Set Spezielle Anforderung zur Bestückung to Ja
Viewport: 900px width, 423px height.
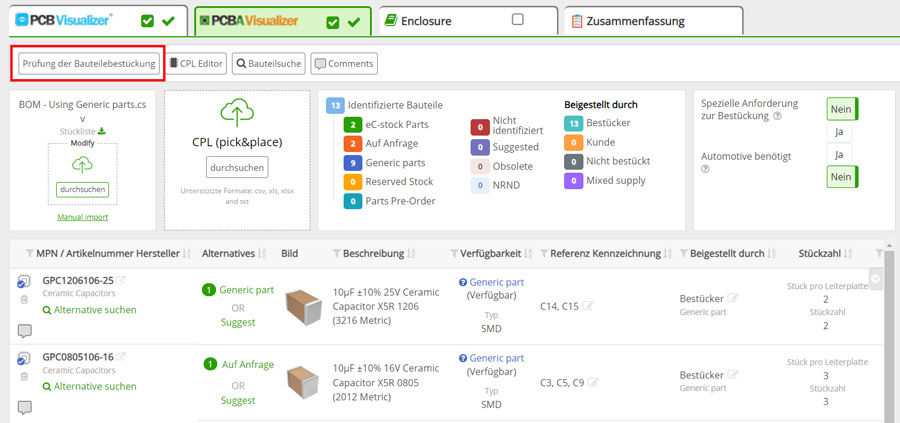(839, 131)
